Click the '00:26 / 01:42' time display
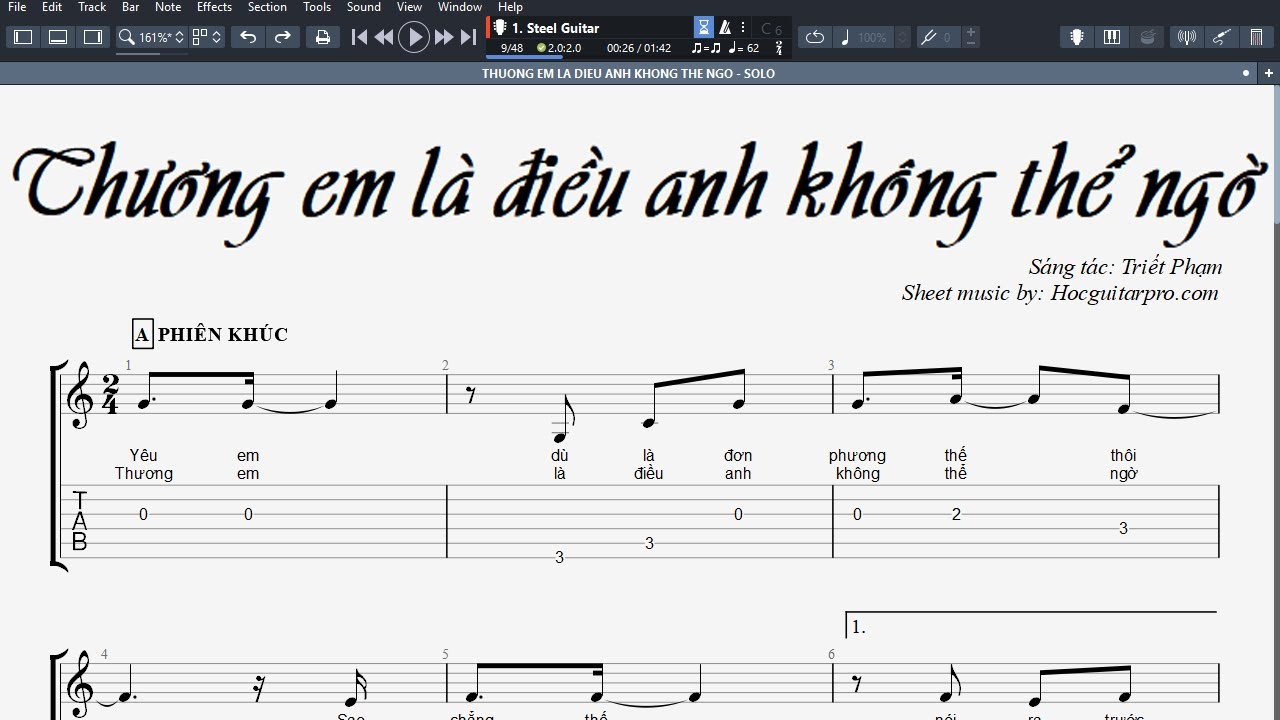Image resolution: width=1280 pixels, height=720 pixels. pos(639,48)
